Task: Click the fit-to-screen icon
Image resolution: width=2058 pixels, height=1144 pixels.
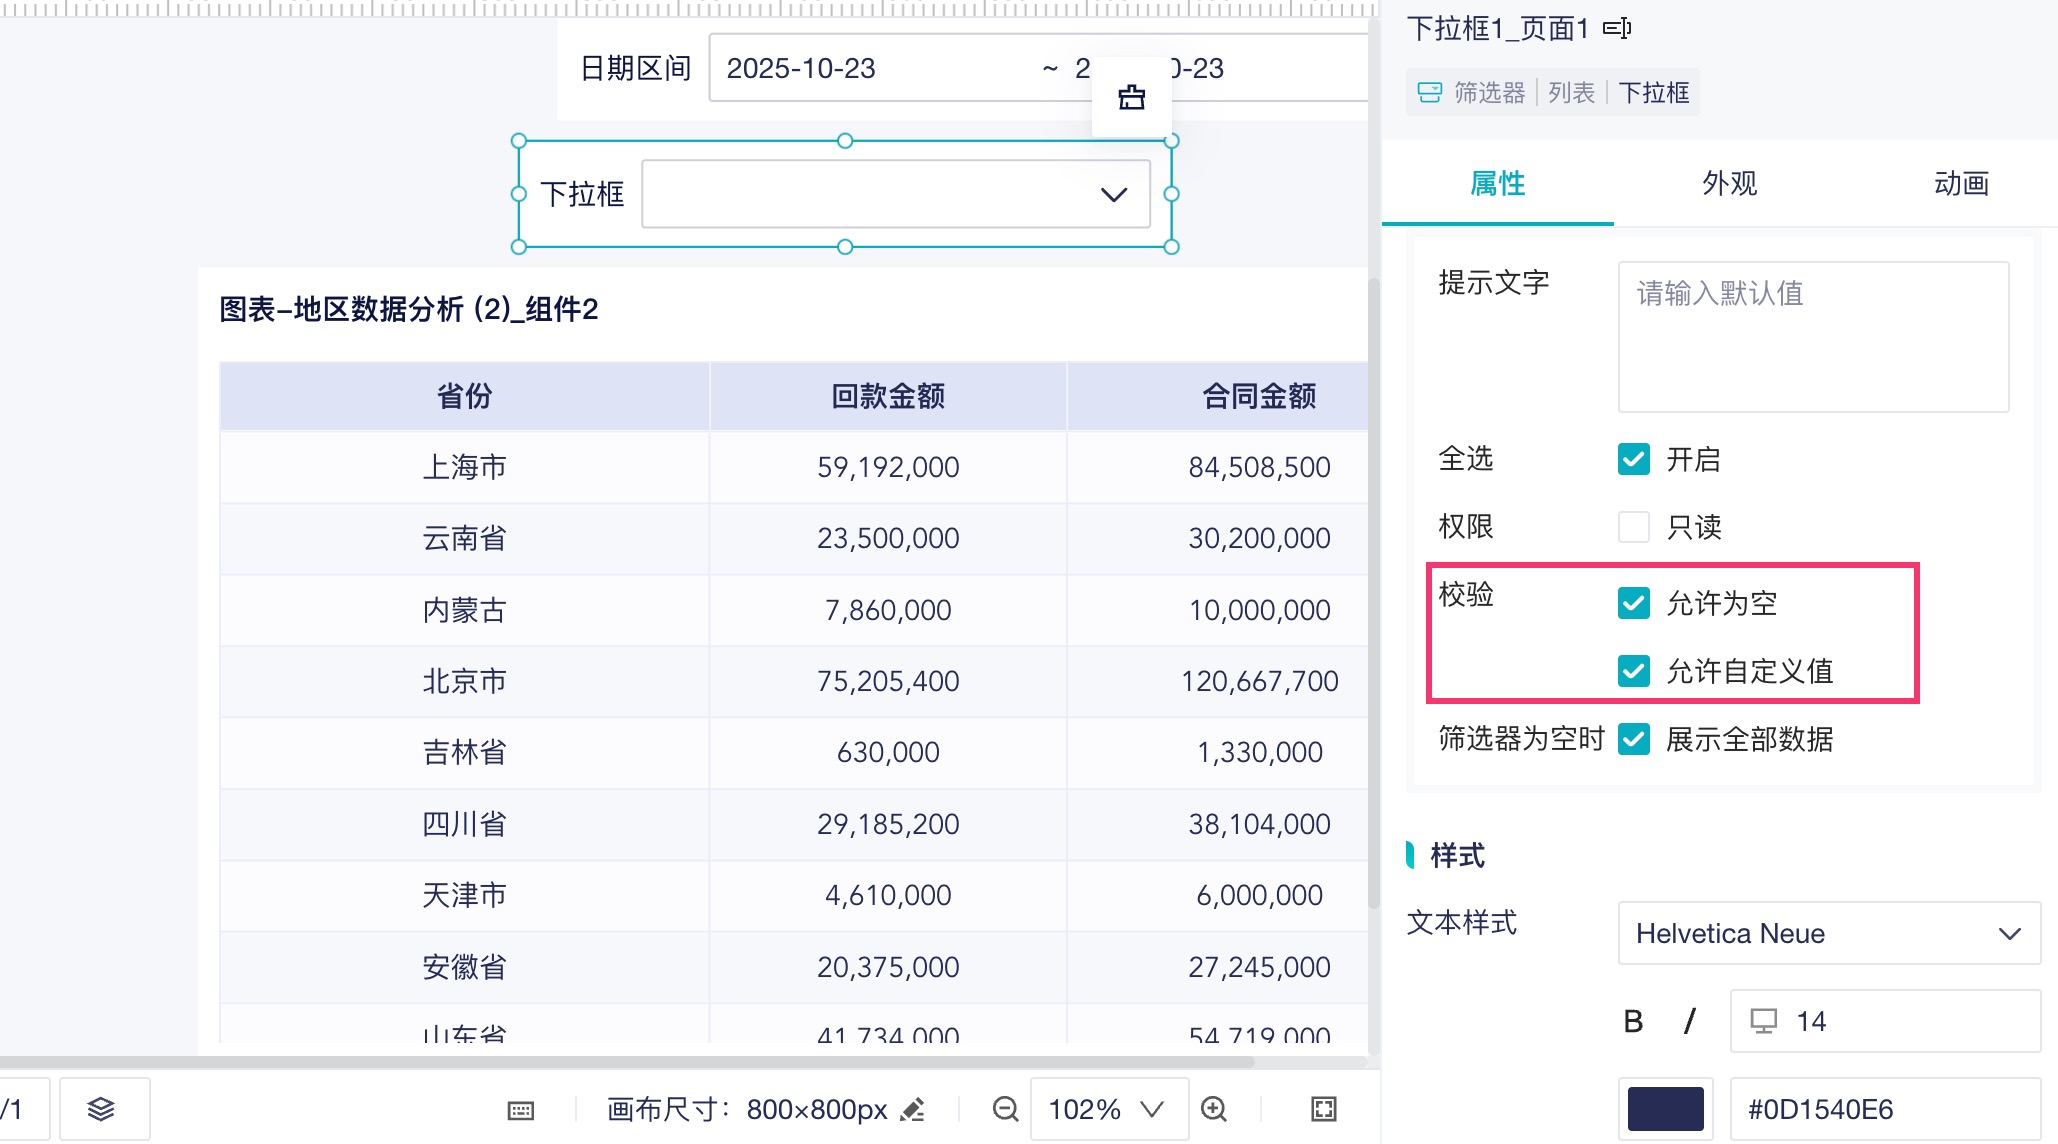Action: pos(1323,1109)
